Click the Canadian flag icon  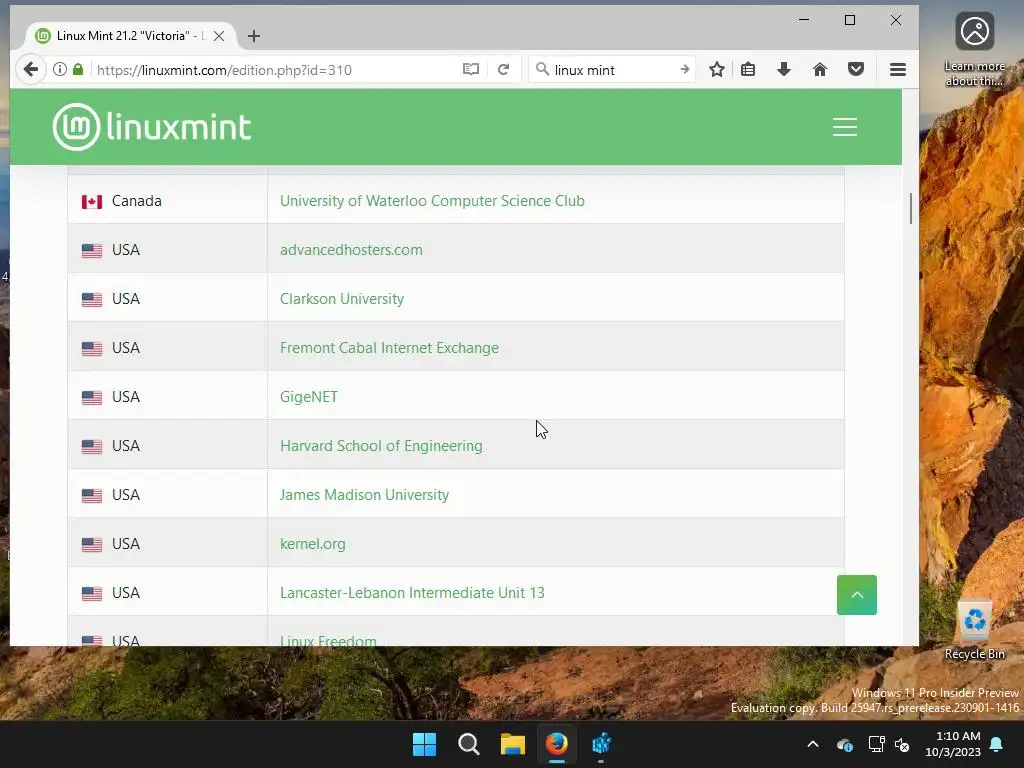pyautogui.click(x=91, y=201)
